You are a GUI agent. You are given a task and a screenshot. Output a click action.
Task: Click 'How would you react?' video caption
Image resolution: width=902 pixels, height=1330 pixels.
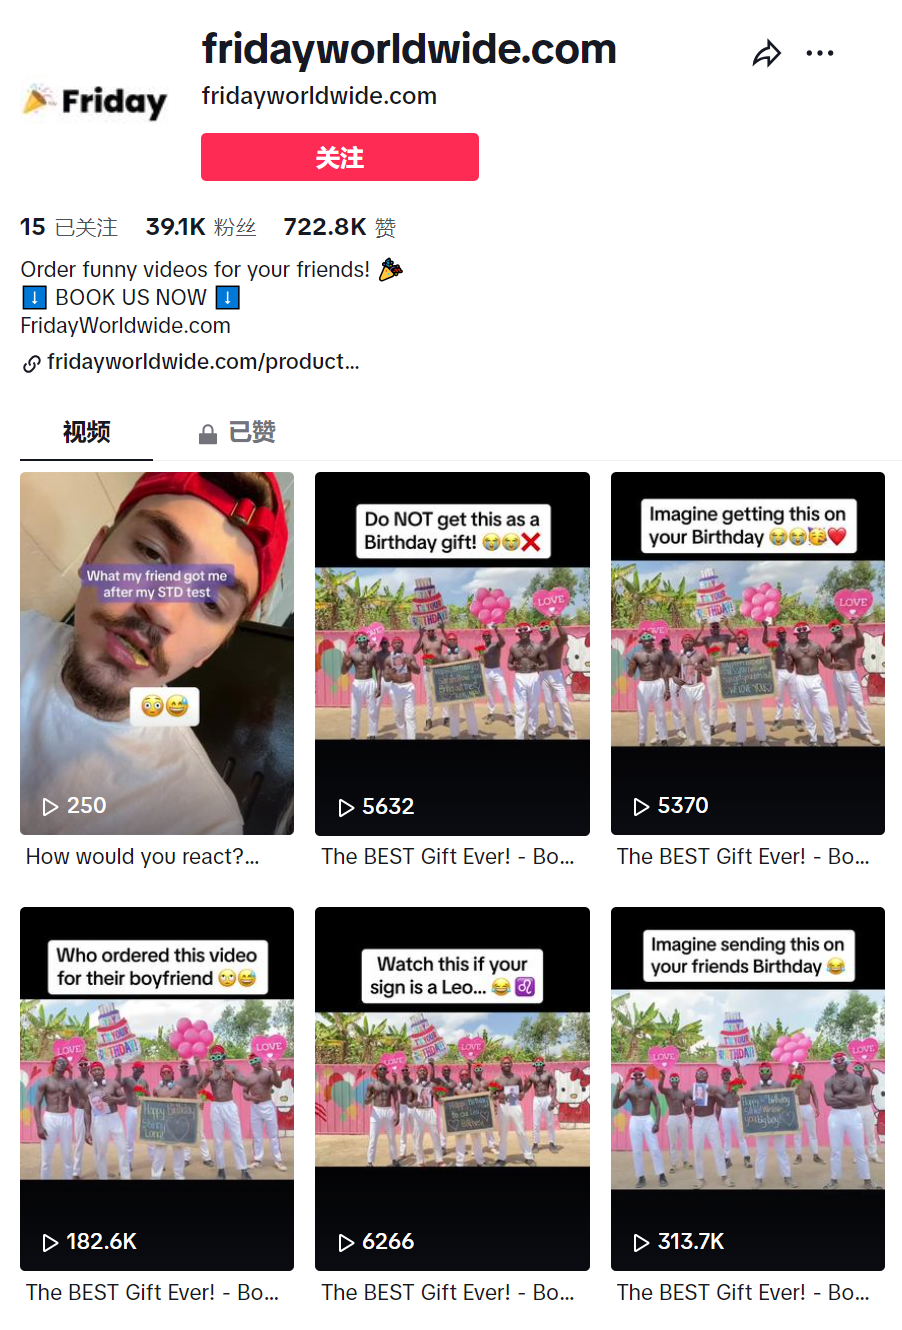point(143,857)
